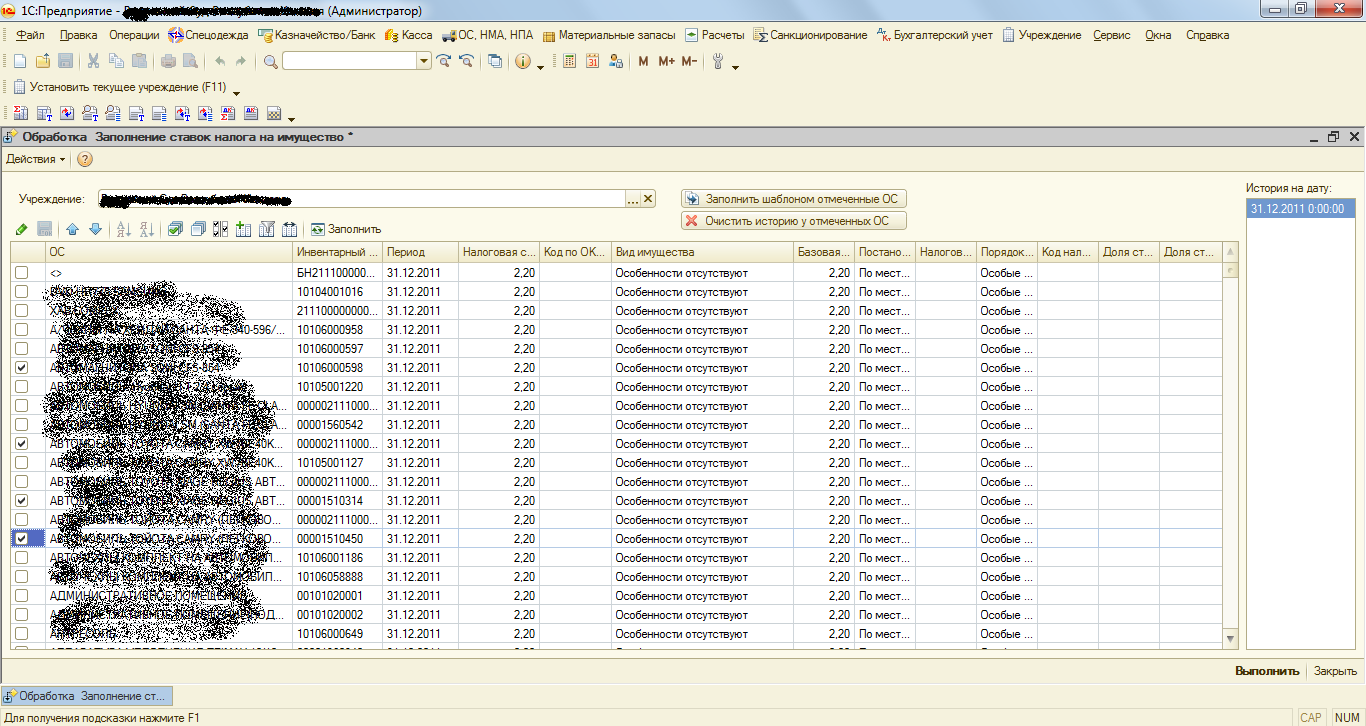The height and width of the screenshot is (726, 1366).
Task: Click the Invert checkmarks icon
Action: [x=221, y=229]
